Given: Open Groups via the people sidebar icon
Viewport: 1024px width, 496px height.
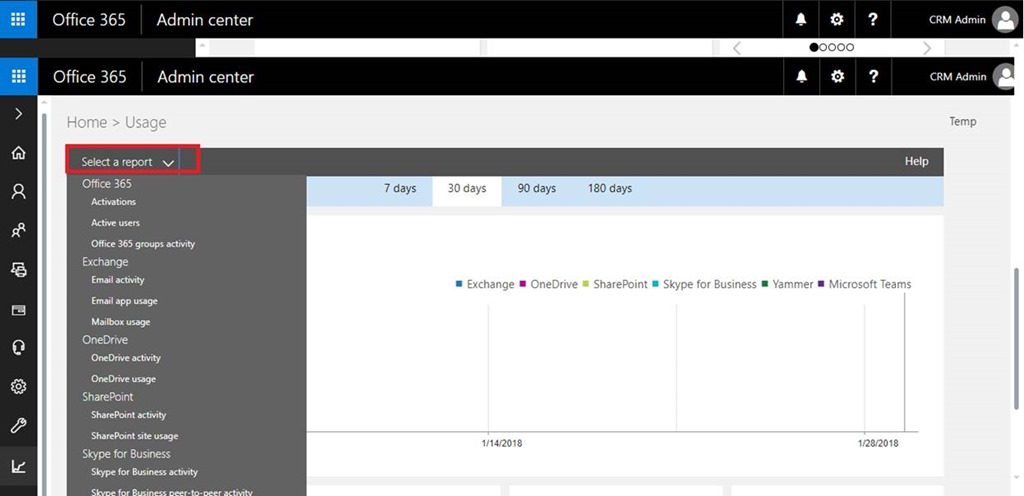Looking at the screenshot, I should click(x=18, y=231).
